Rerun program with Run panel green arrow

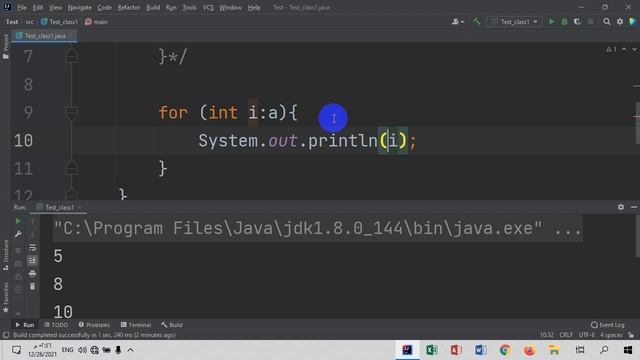pyautogui.click(x=18, y=221)
